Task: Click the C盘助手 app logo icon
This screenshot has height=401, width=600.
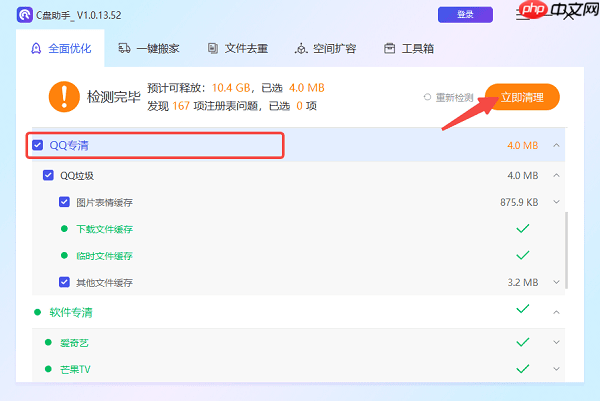Action: (x=24, y=15)
